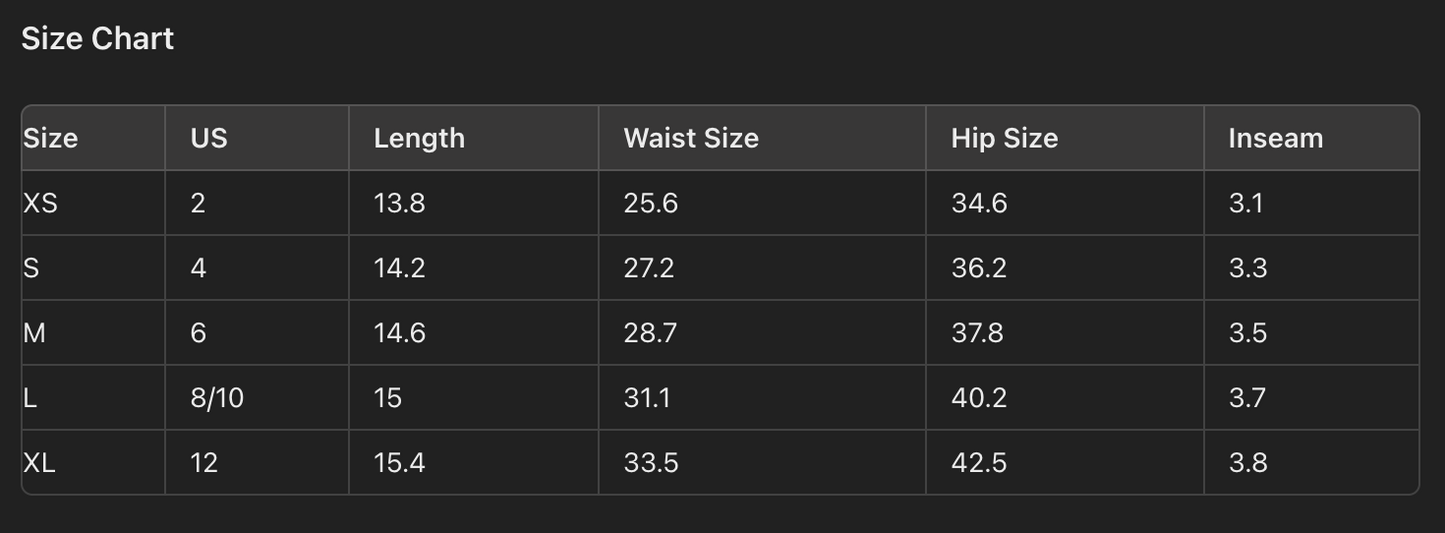Image resolution: width=1445 pixels, height=533 pixels.
Task: Click the 3.1 inseam value
Action: [x=1246, y=203]
